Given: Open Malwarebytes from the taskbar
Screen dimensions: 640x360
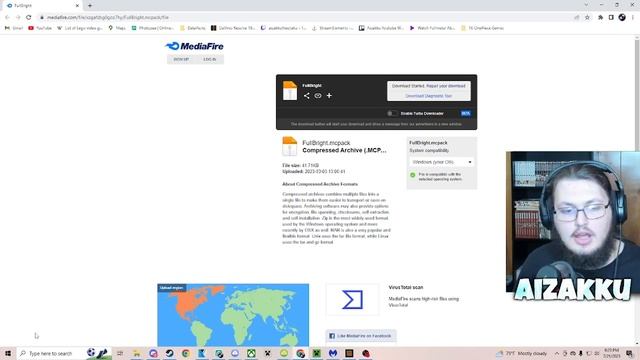Looking at the screenshot, I should point(333,353).
